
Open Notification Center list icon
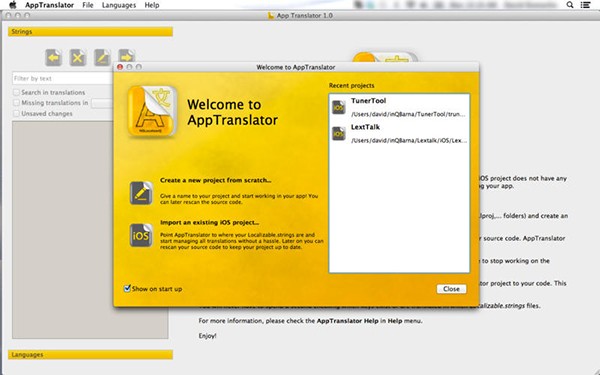click(585, 5)
